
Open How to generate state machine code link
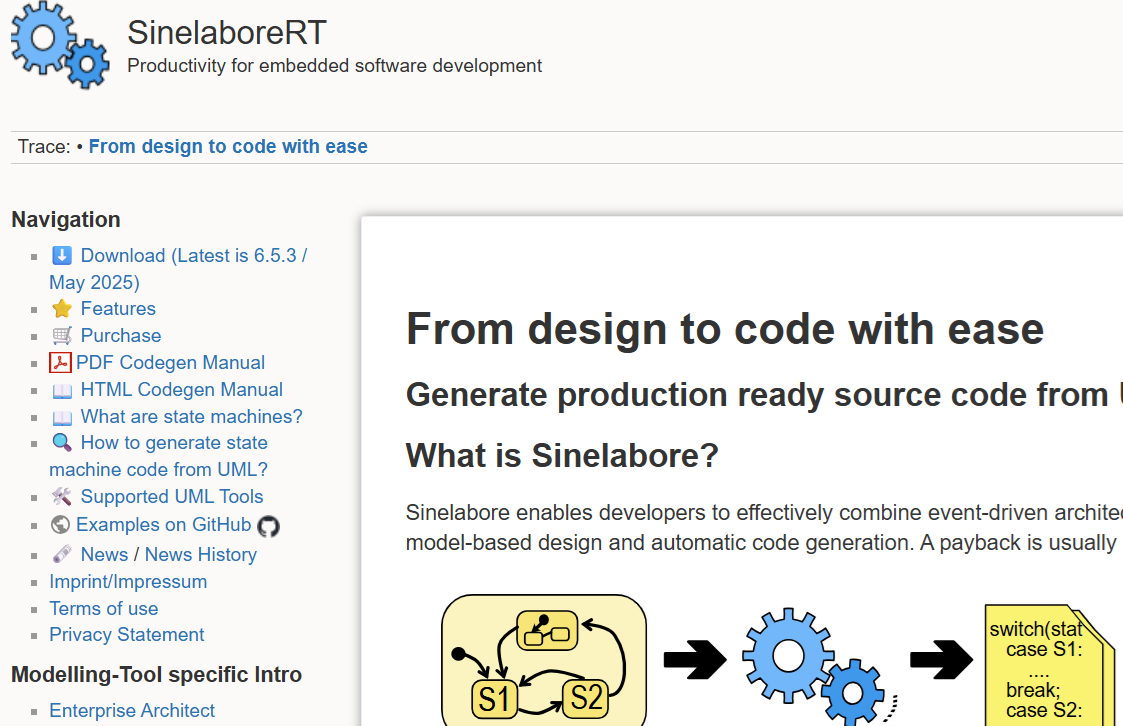tap(158, 456)
